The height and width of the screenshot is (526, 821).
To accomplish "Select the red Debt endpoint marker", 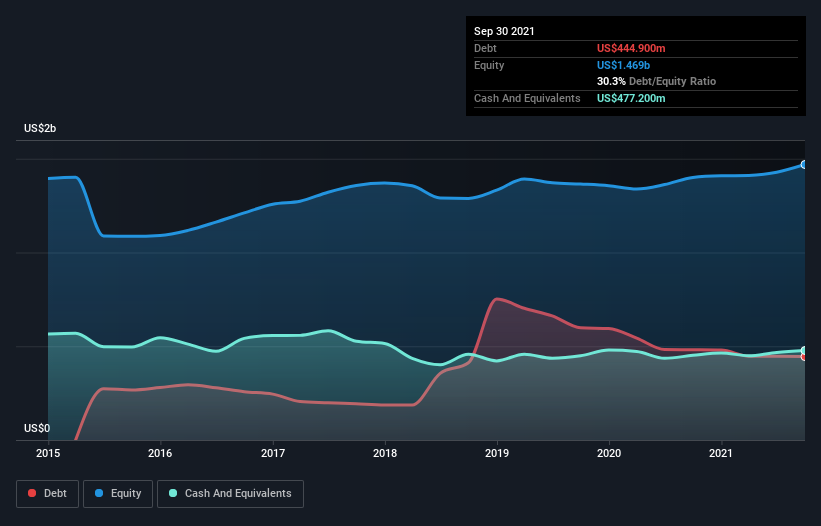I will pyautogui.click(x=804, y=357).
